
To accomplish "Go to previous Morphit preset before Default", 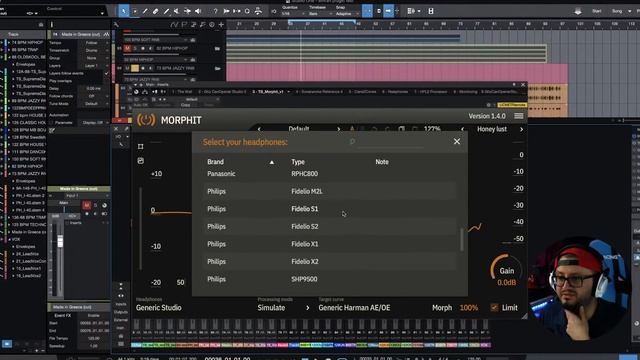I will [259, 129].
